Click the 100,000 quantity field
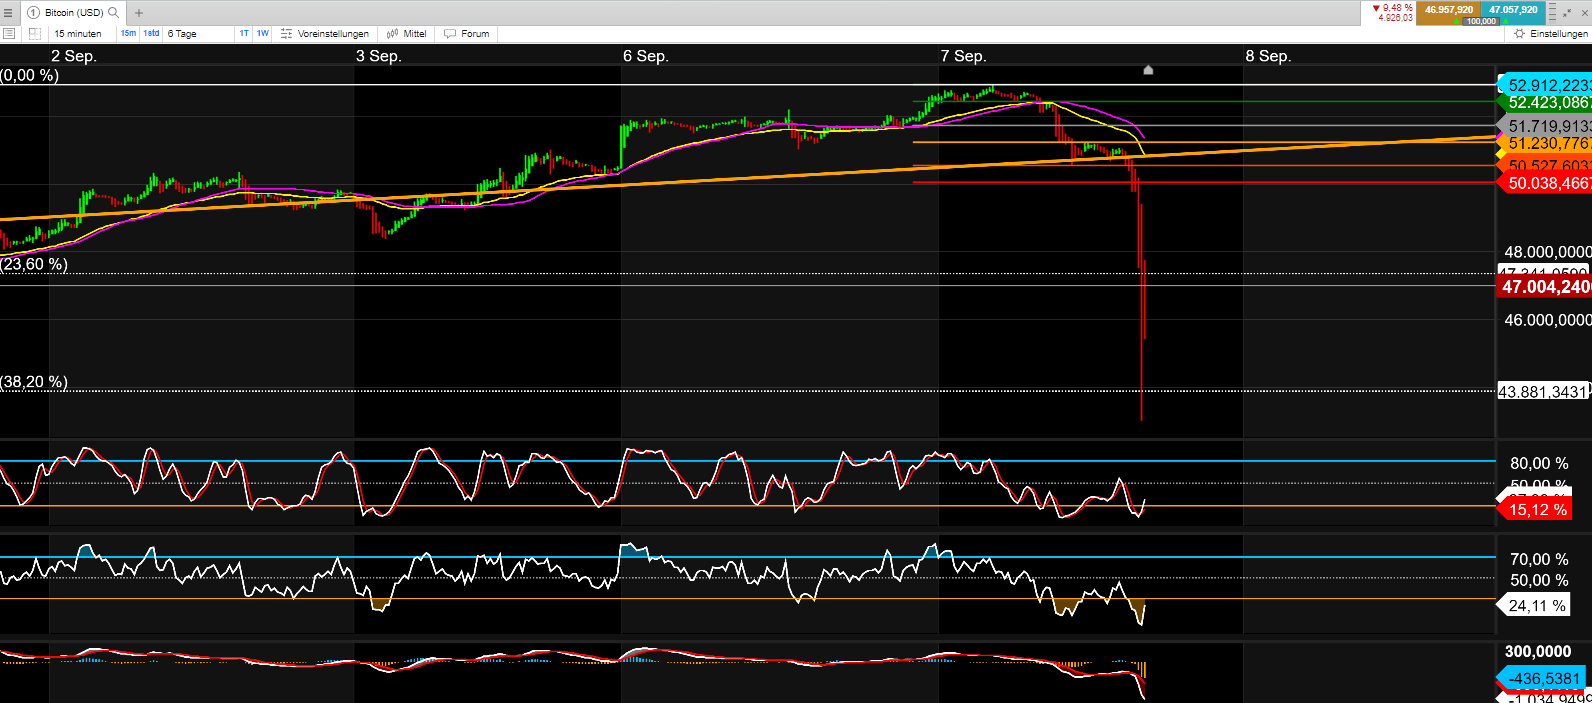The width and height of the screenshot is (1592, 703). click(x=1481, y=21)
